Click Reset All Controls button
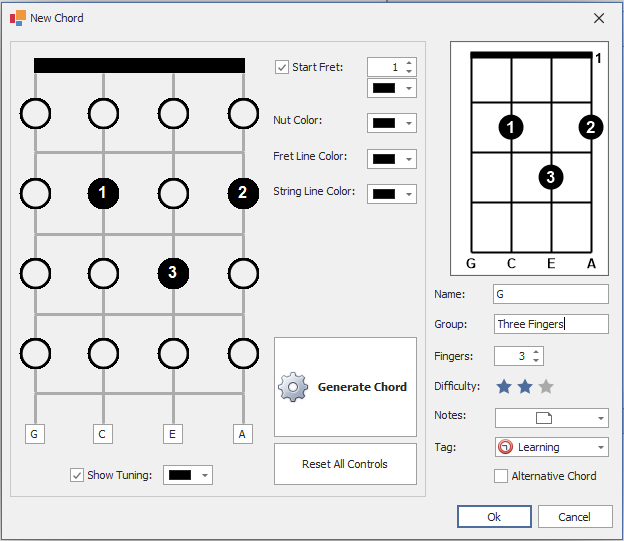This screenshot has width=624, height=541. click(345, 464)
